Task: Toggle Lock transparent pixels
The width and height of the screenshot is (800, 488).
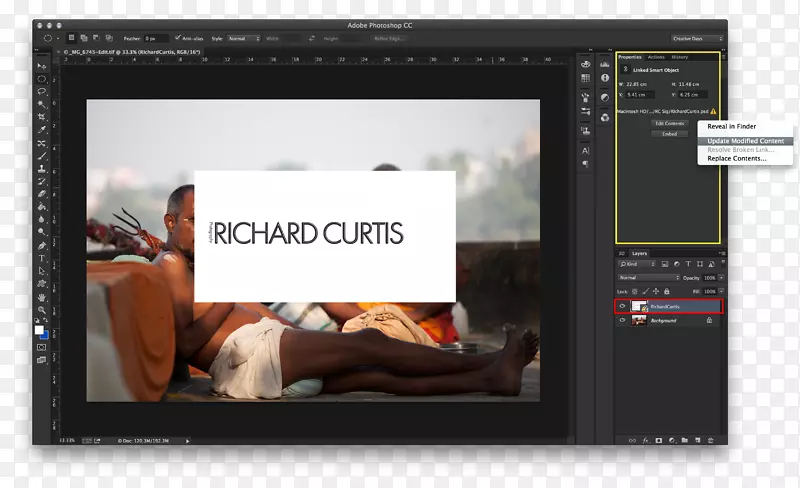Action: (x=635, y=291)
